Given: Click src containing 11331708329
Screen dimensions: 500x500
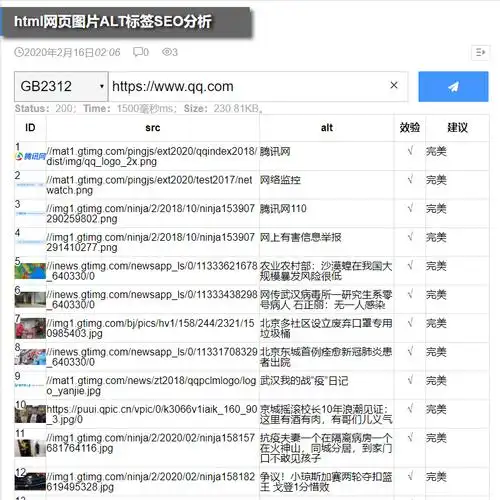Looking at the screenshot, I should pos(152,357).
